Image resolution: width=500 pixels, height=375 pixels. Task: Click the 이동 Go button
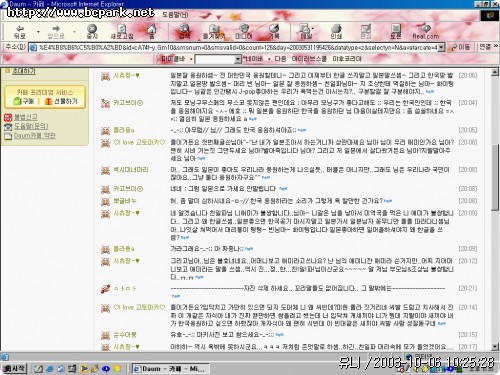[460, 47]
